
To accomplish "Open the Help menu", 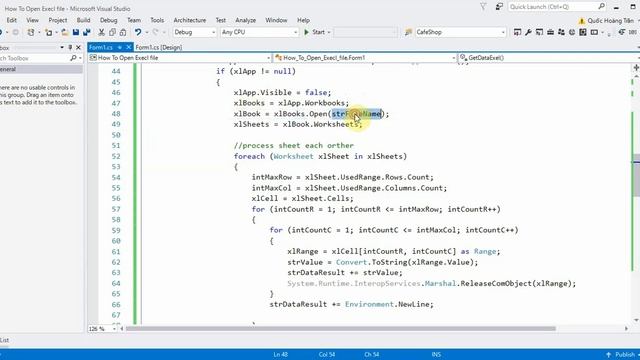I will (x=303, y=20).
